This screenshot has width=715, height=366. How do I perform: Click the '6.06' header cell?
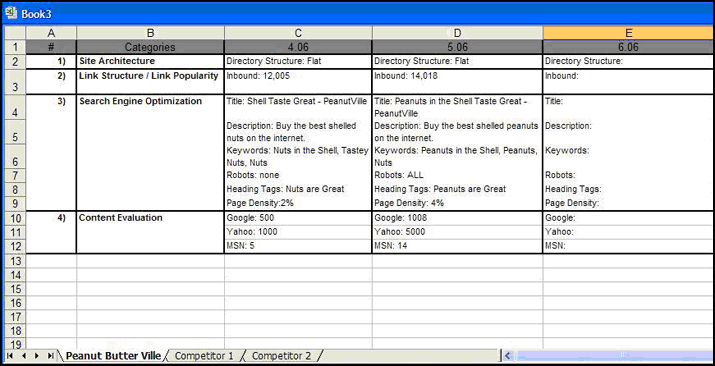[629, 47]
